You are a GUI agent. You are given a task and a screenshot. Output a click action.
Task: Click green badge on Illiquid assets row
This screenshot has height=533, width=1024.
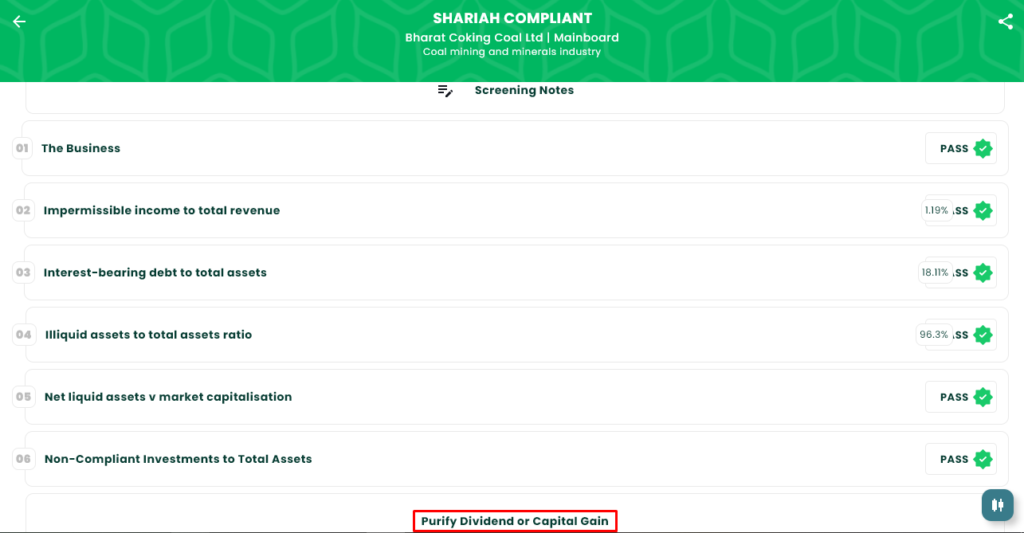click(983, 335)
